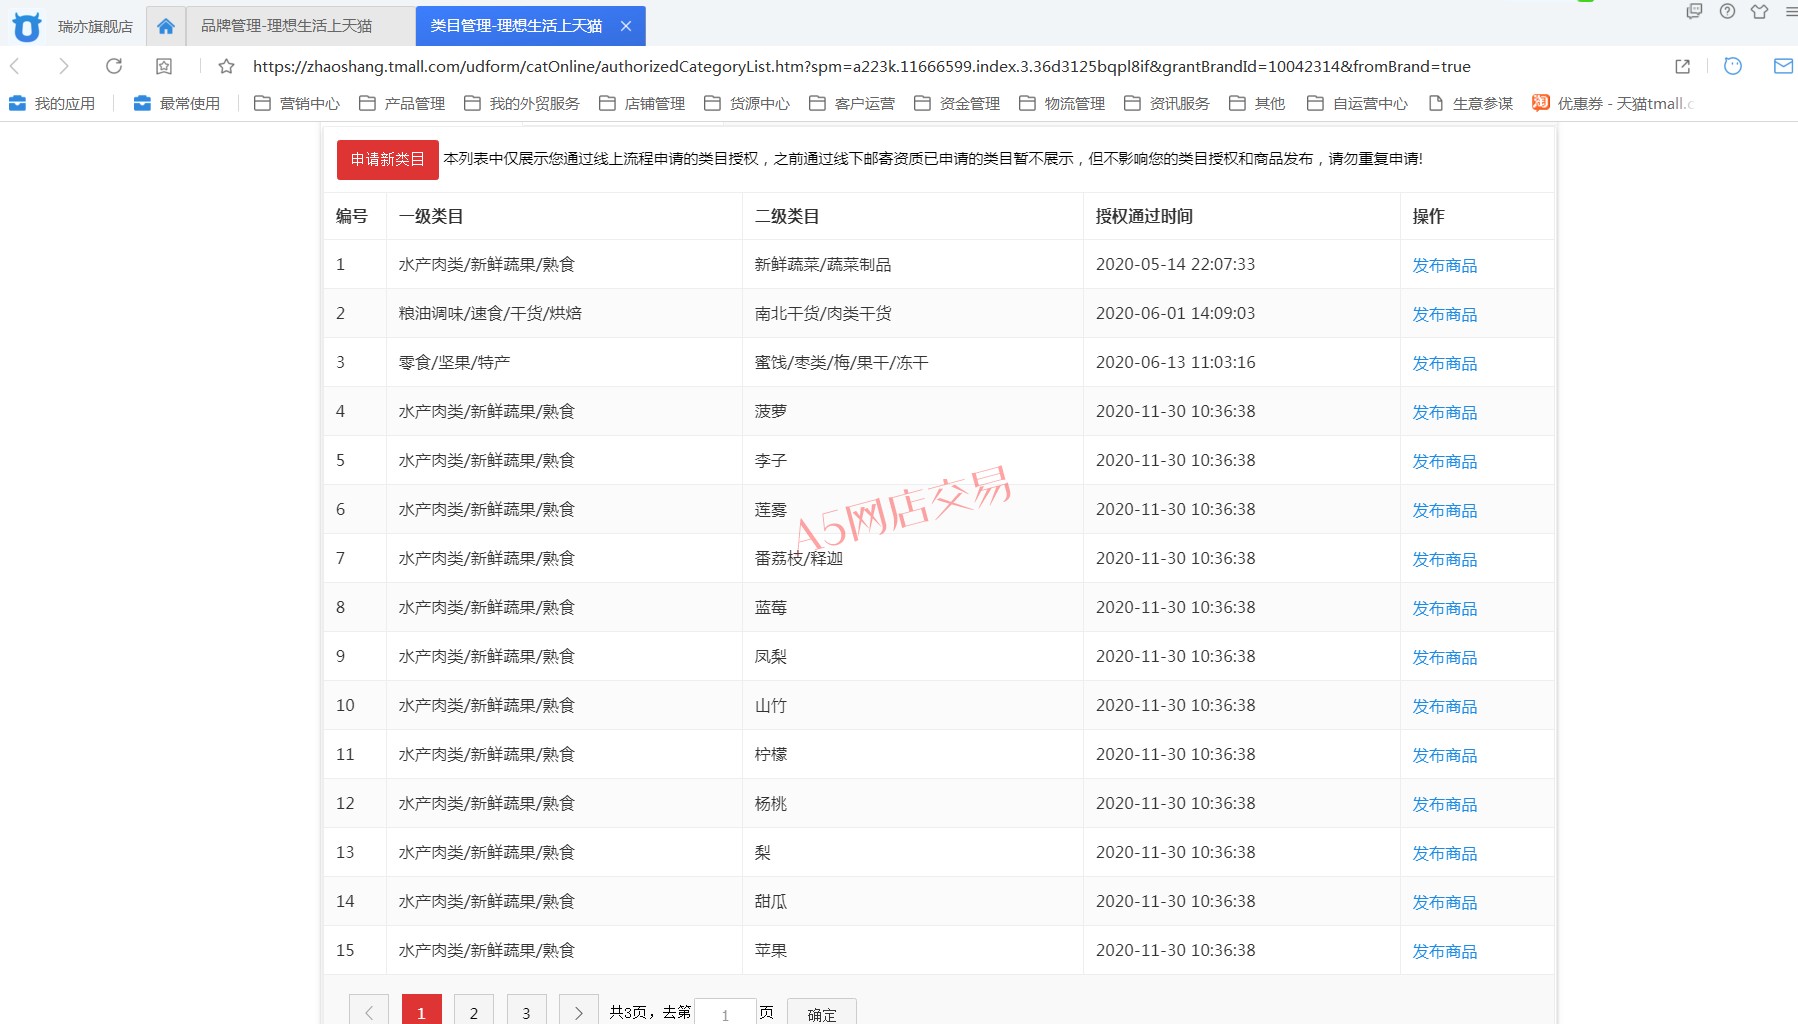
Task: Open the 资讯服务 bookmark folder
Action: click(x=1167, y=103)
